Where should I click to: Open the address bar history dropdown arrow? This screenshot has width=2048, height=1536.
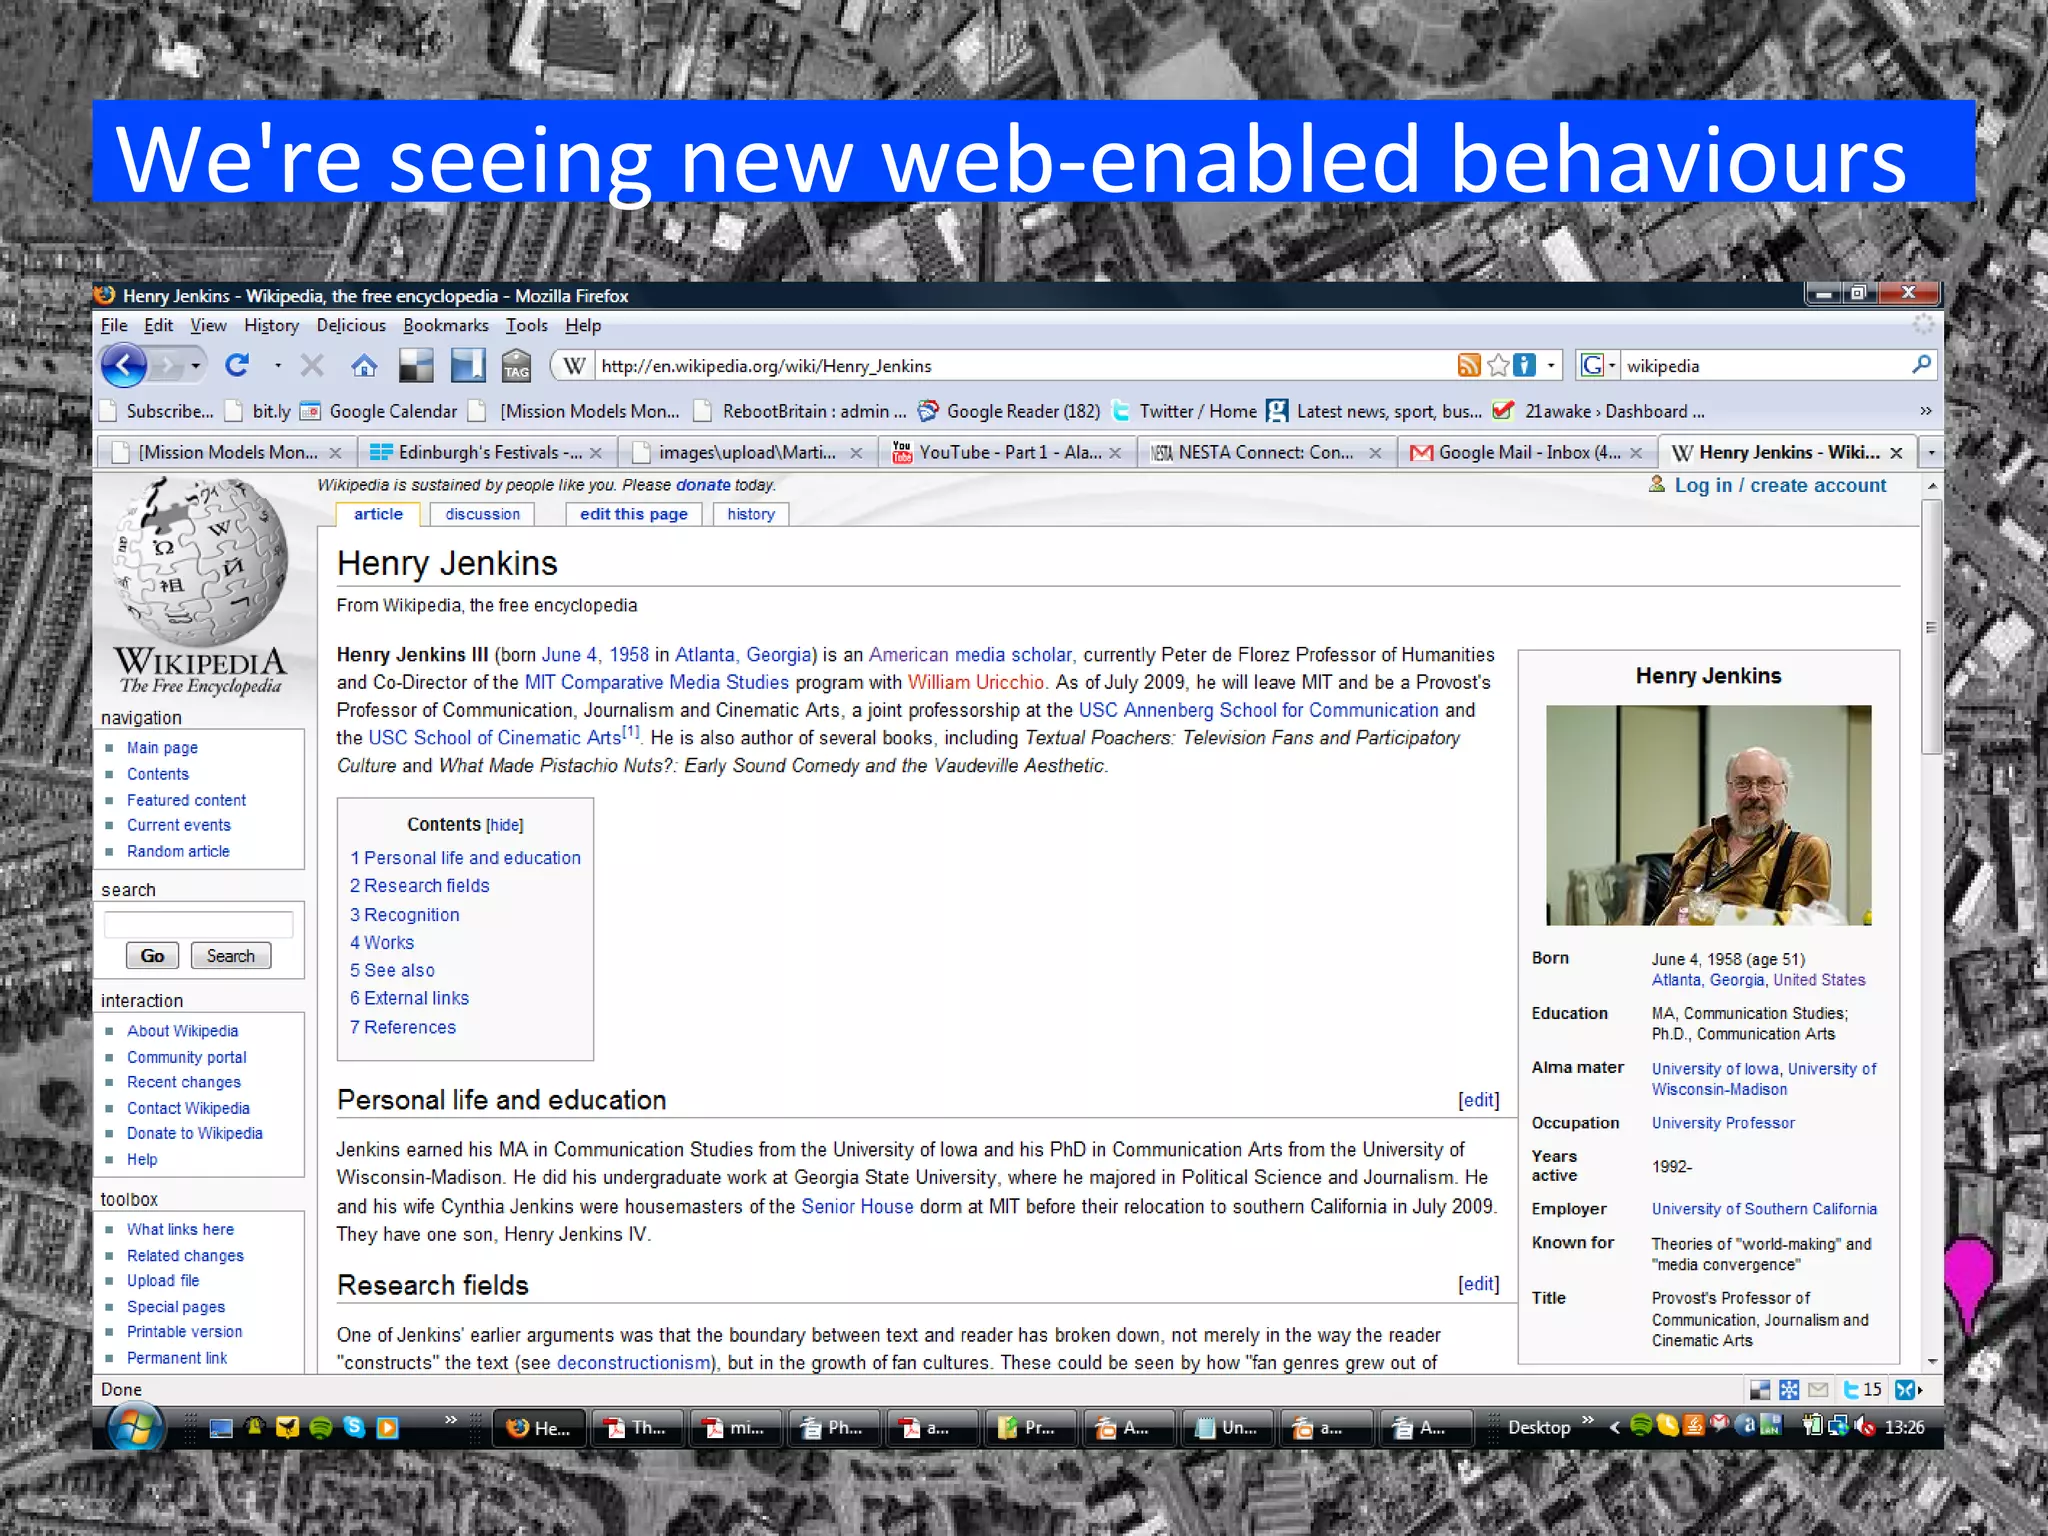pos(1551,366)
